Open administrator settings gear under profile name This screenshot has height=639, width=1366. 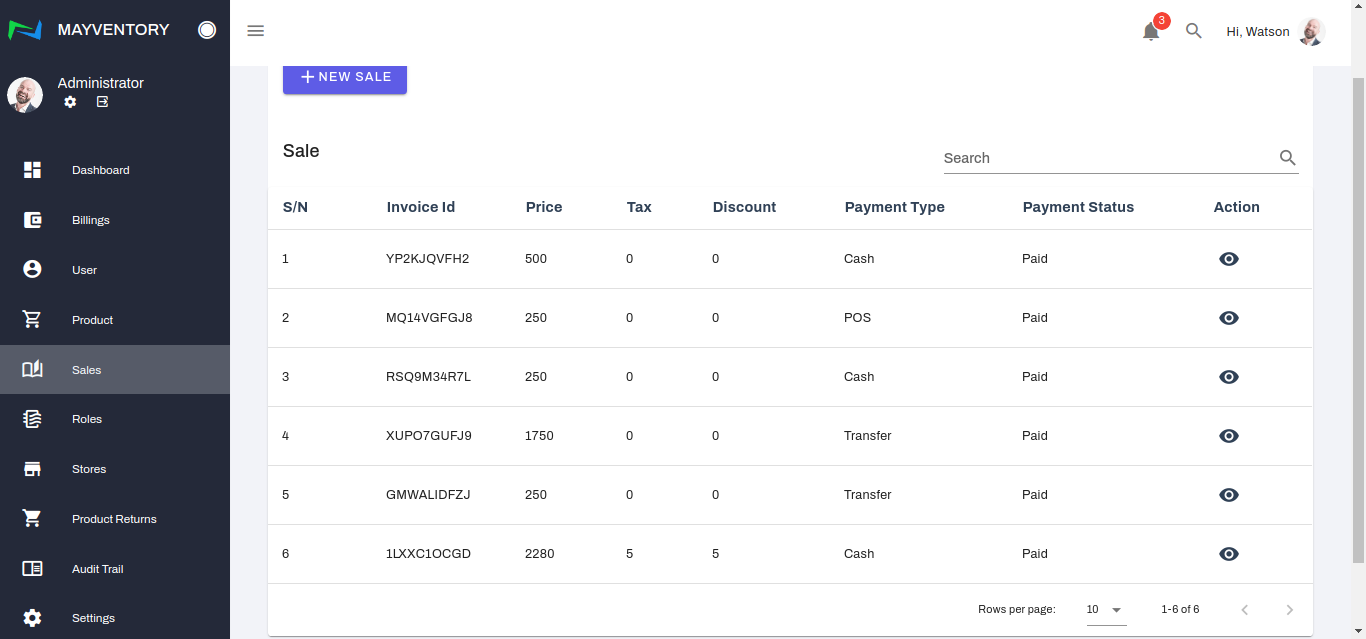point(70,102)
